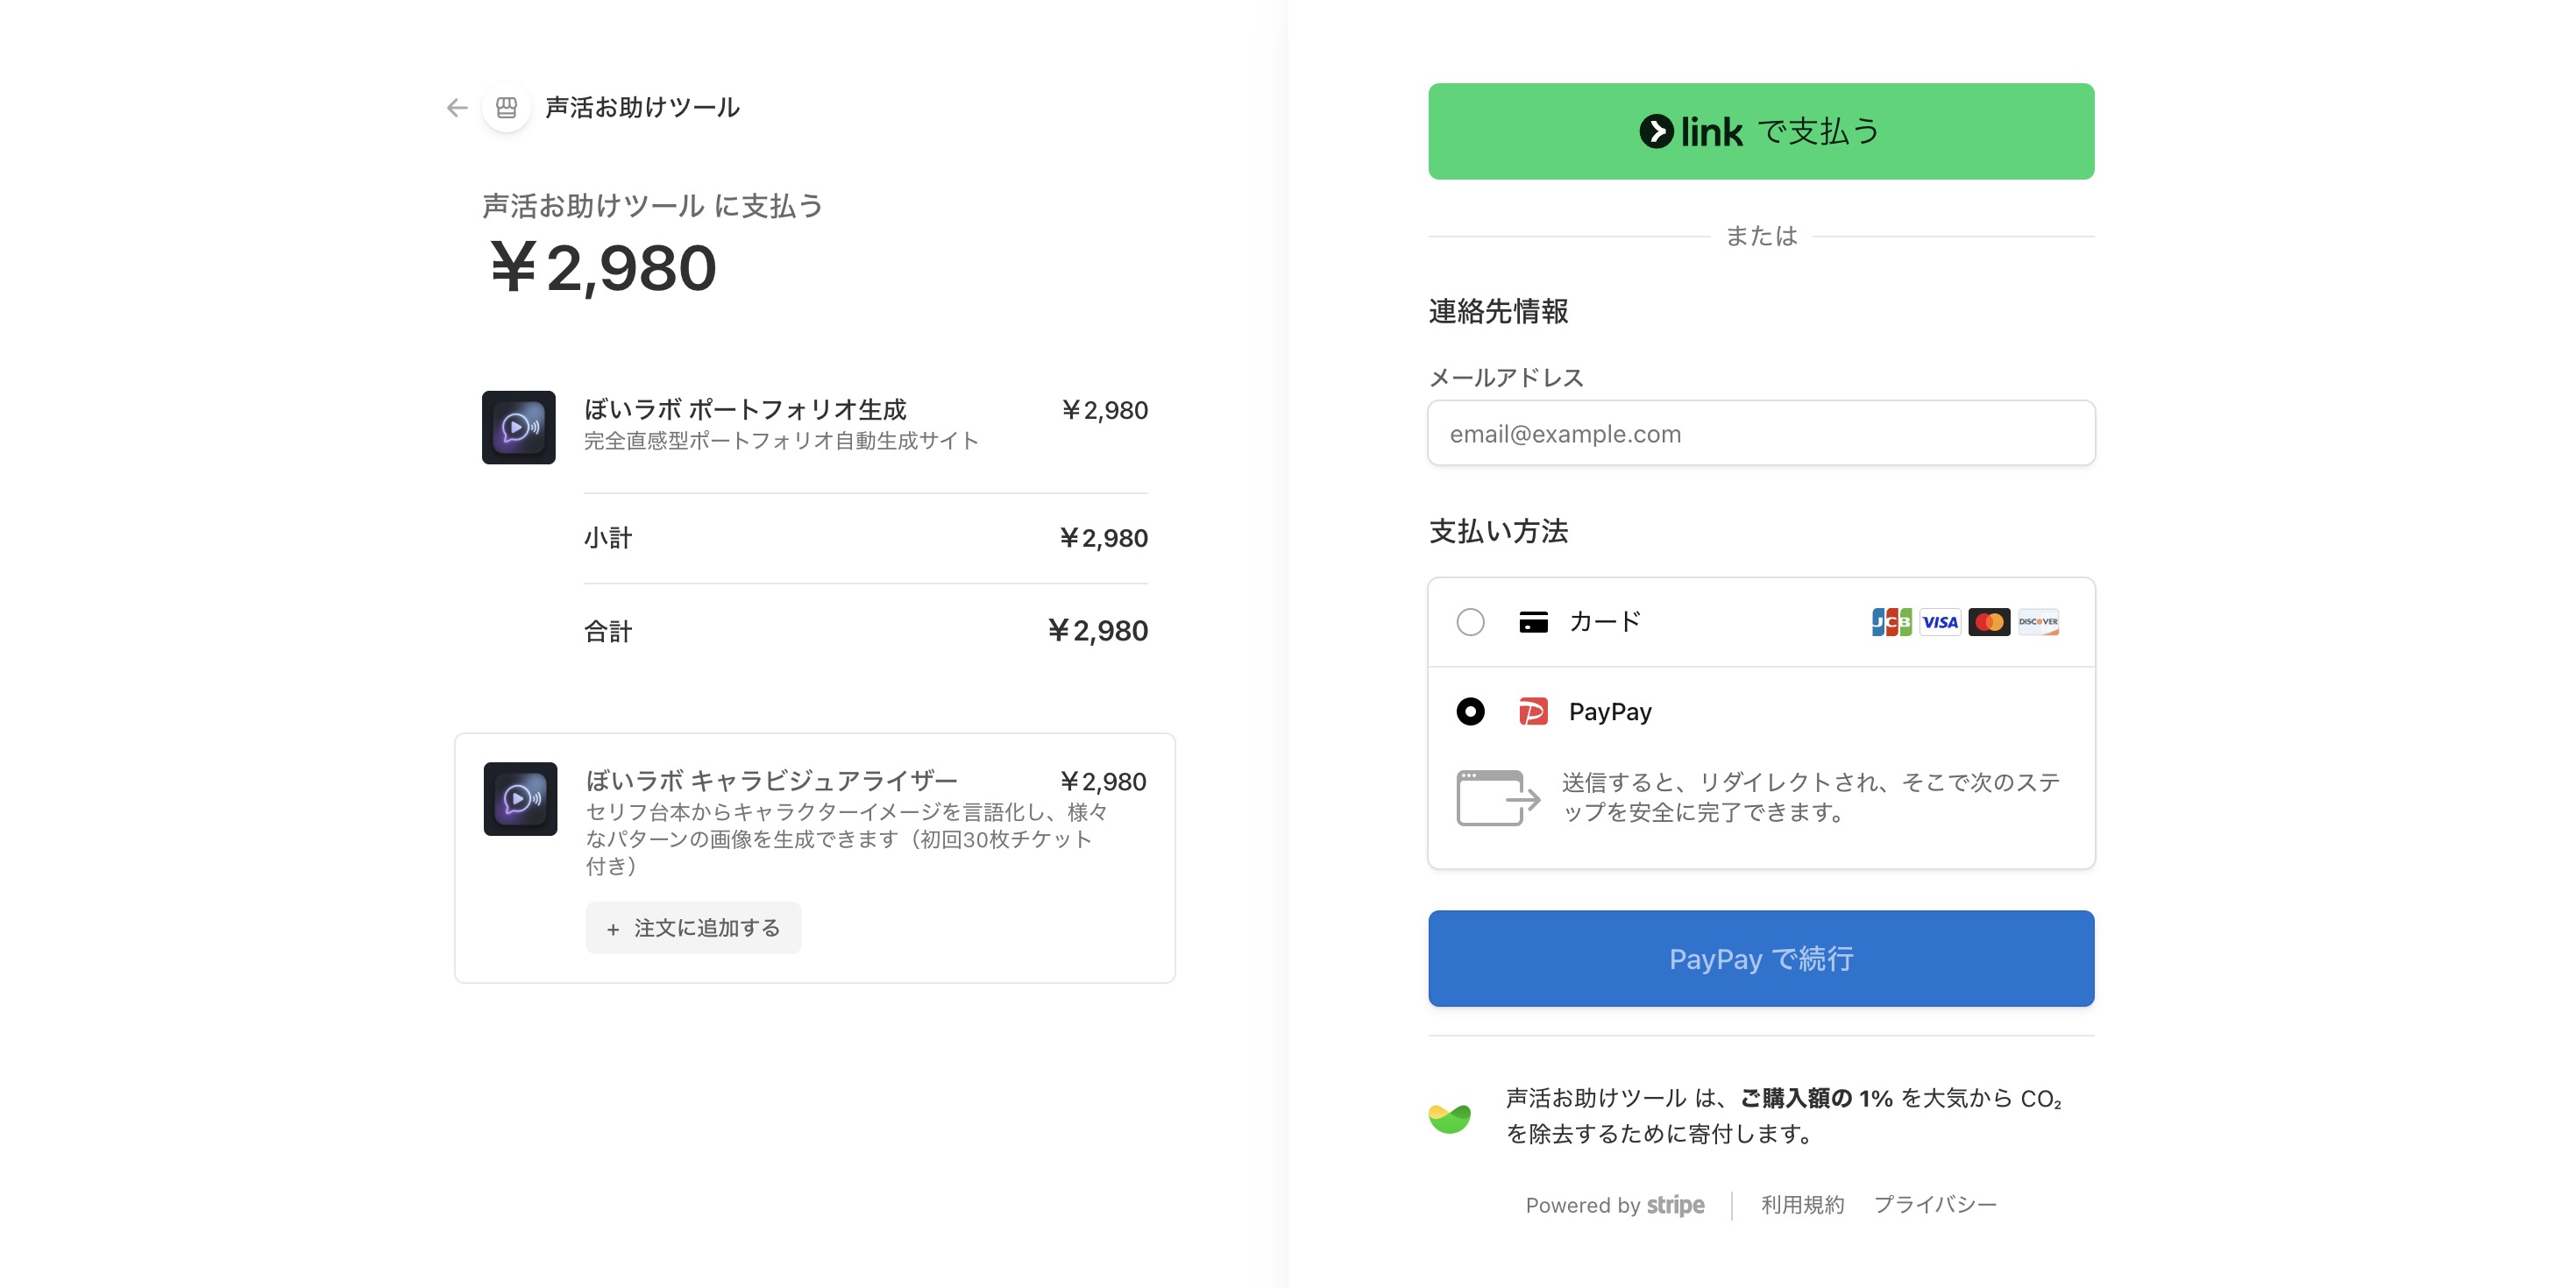Click the JCB card brand icon
Viewport: 2576px width, 1288px height.
click(x=1891, y=621)
